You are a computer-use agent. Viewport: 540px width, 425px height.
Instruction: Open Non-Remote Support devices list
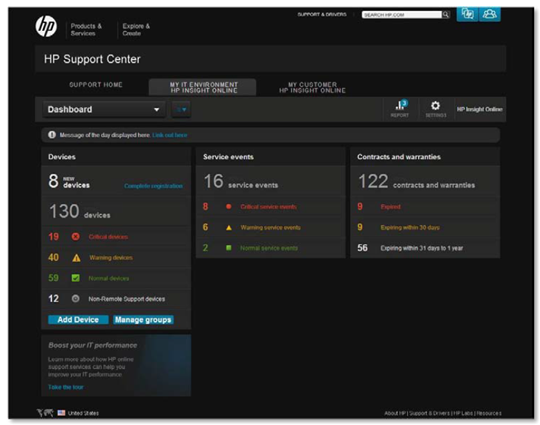pos(127,299)
